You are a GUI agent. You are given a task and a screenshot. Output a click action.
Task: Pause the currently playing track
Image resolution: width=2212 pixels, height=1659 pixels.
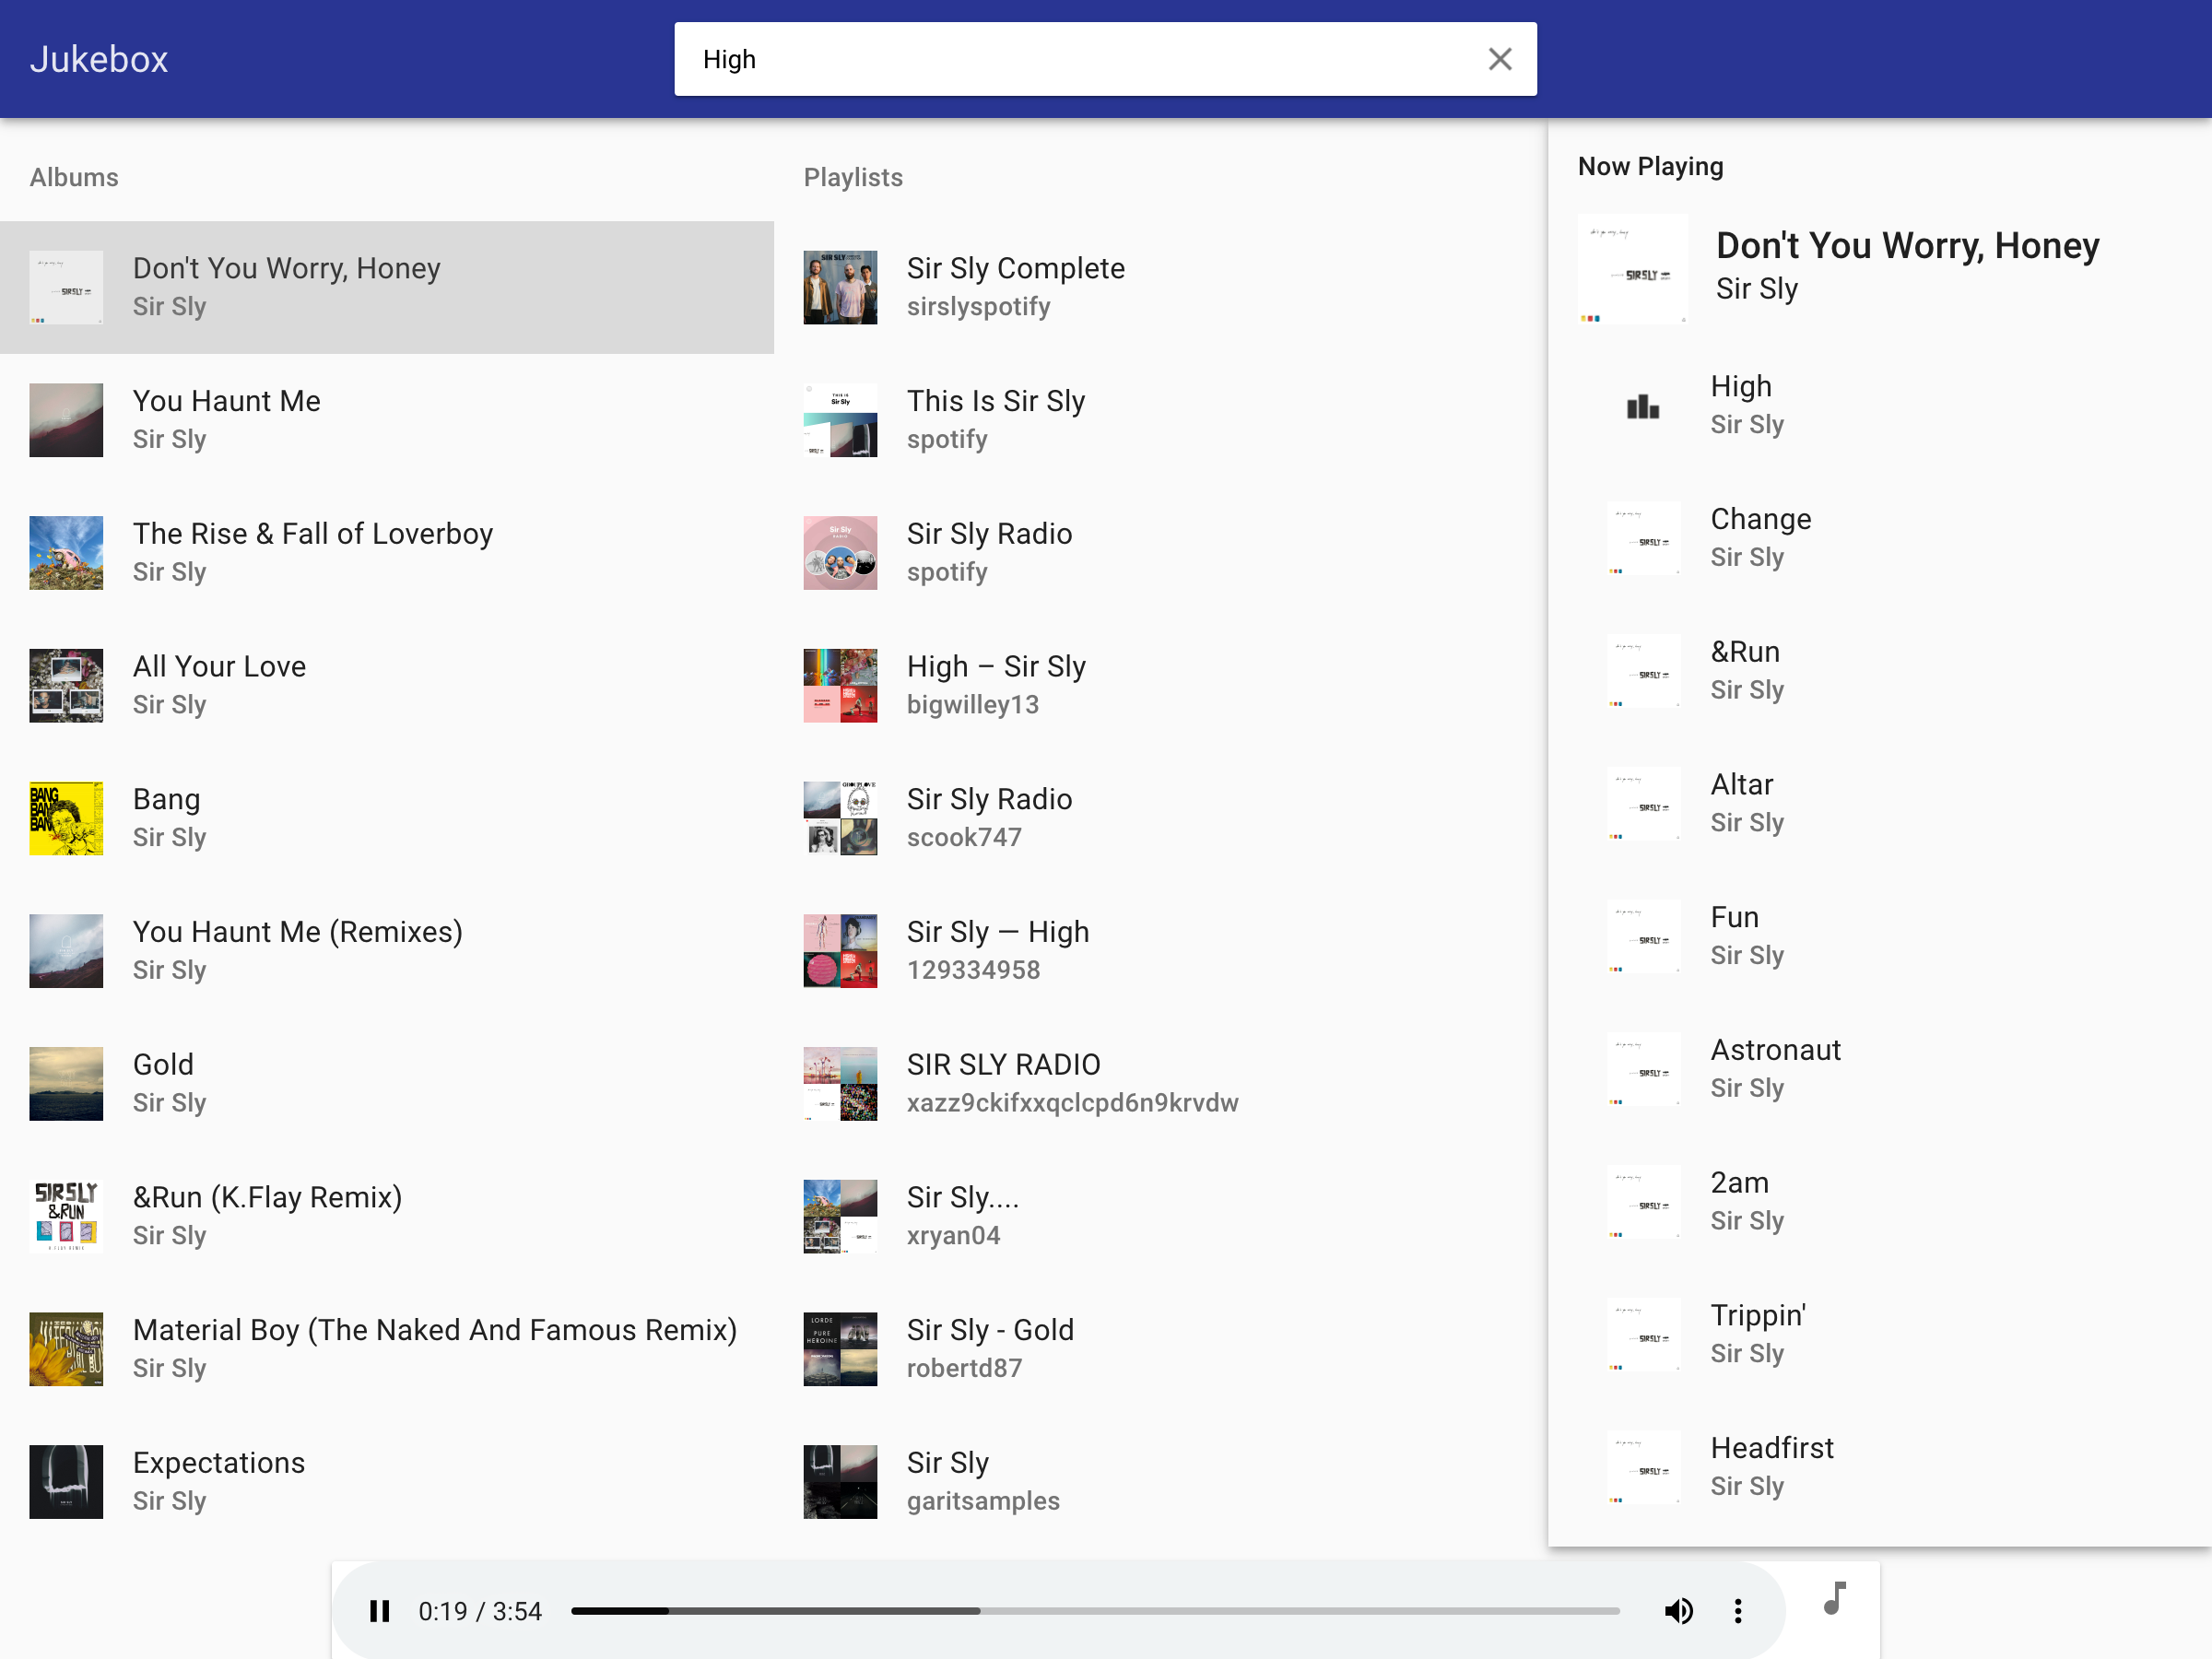(379, 1610)
